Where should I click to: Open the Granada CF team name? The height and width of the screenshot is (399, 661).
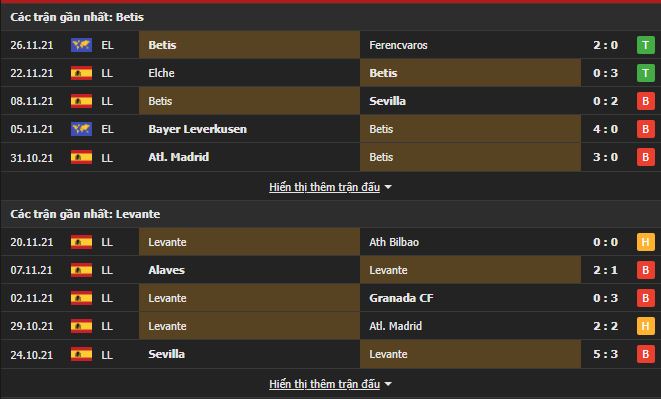coord(401,298)
